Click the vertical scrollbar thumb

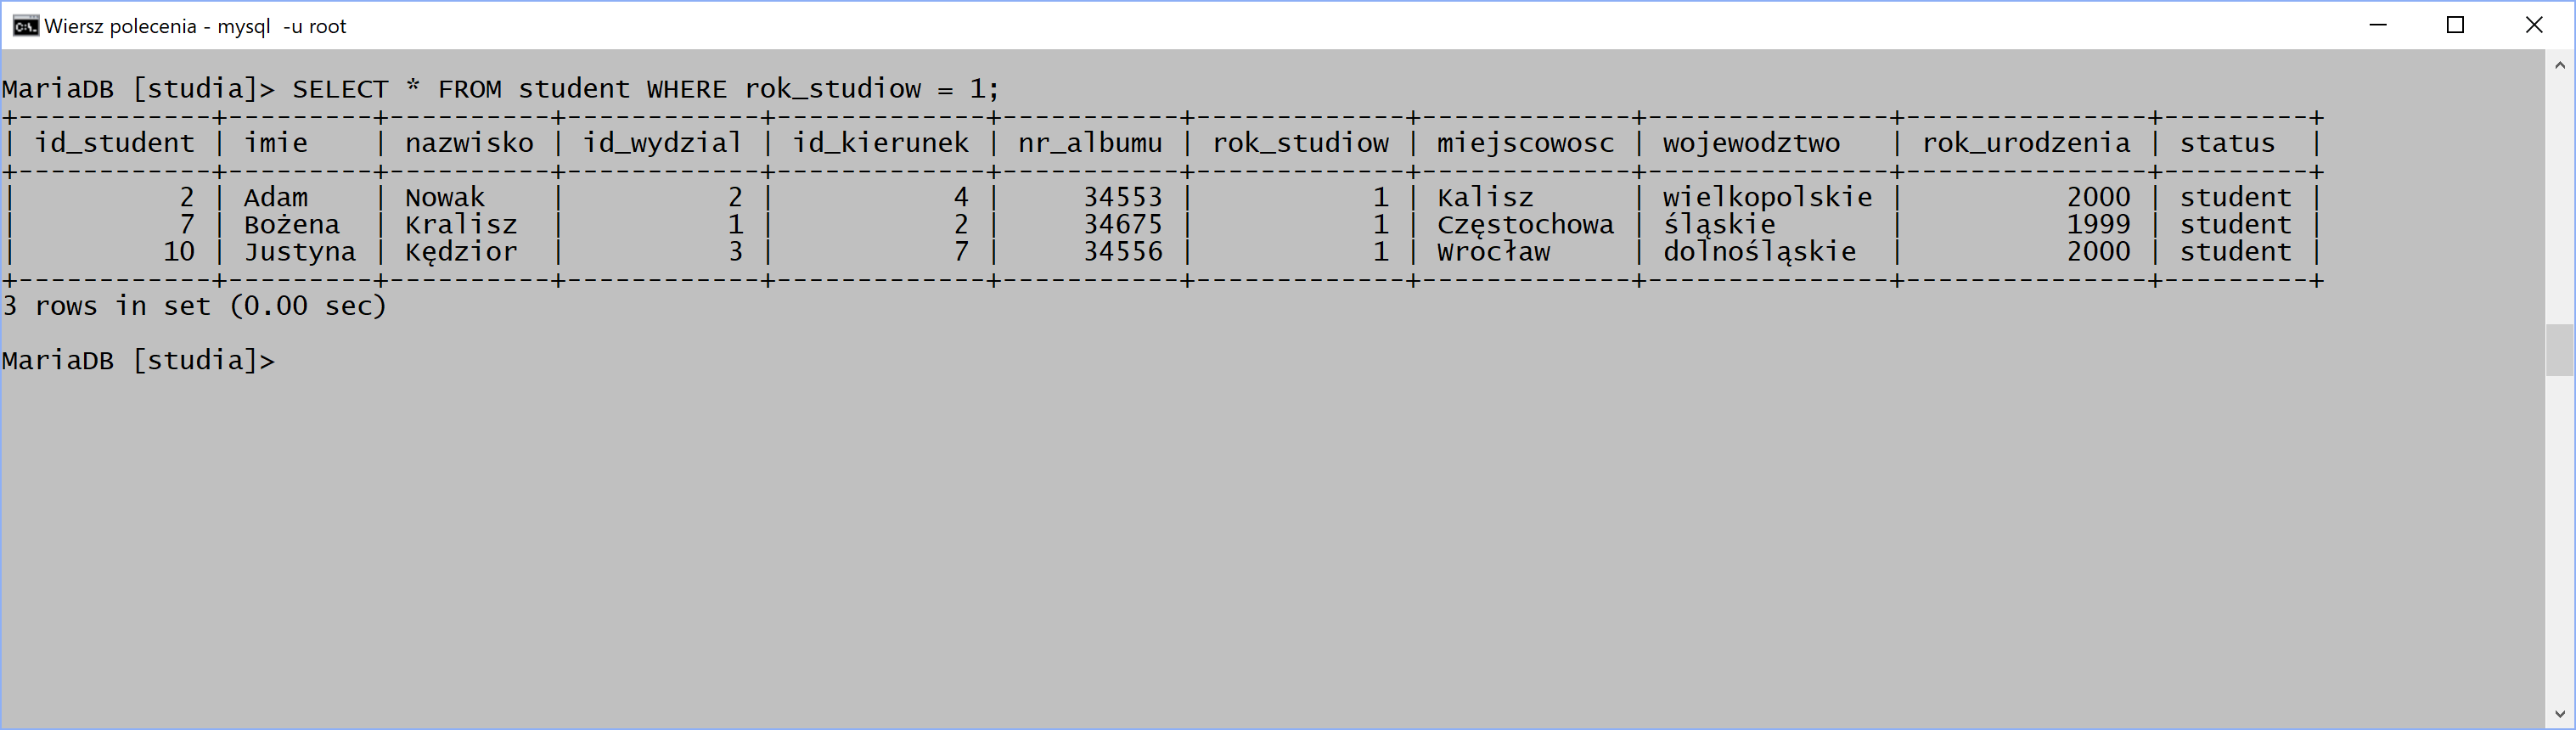coord(2559,350)
